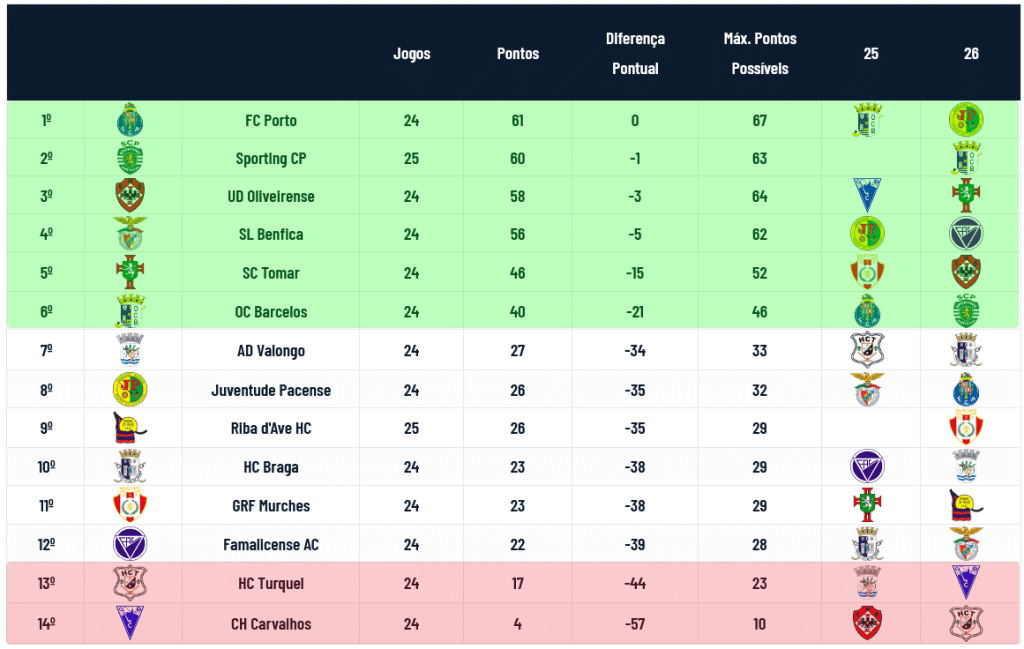1024x649 pixels.
Task: Click the HC Braga team name
Action: (271, 467)
